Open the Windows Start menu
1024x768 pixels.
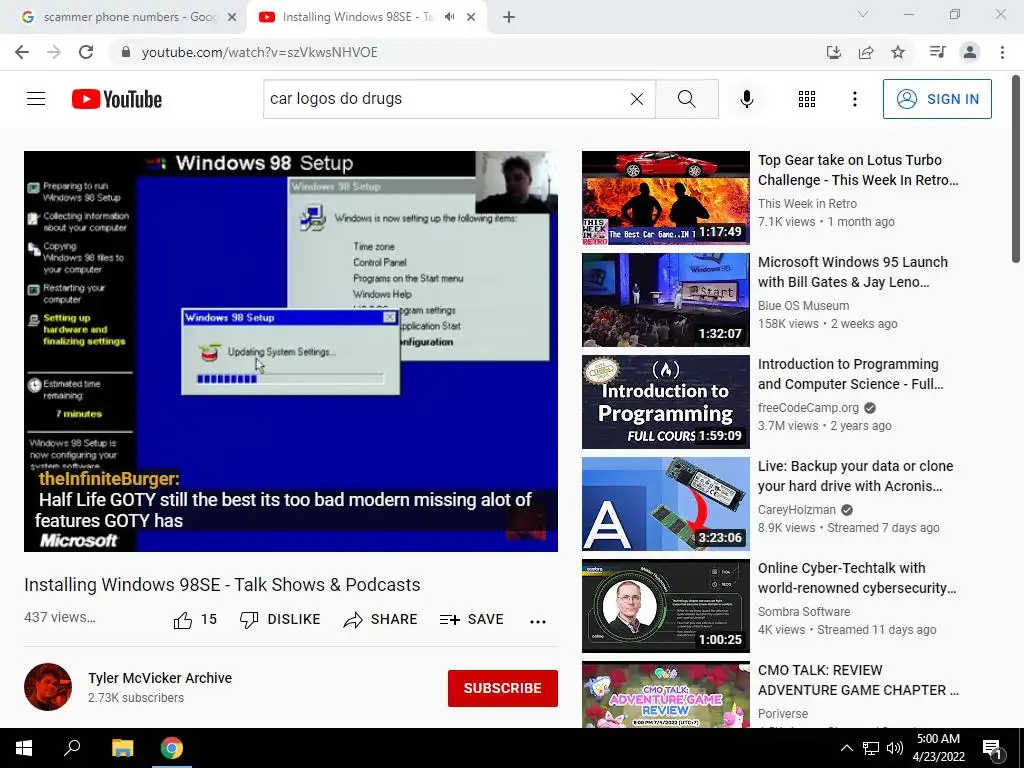point(24,748)
